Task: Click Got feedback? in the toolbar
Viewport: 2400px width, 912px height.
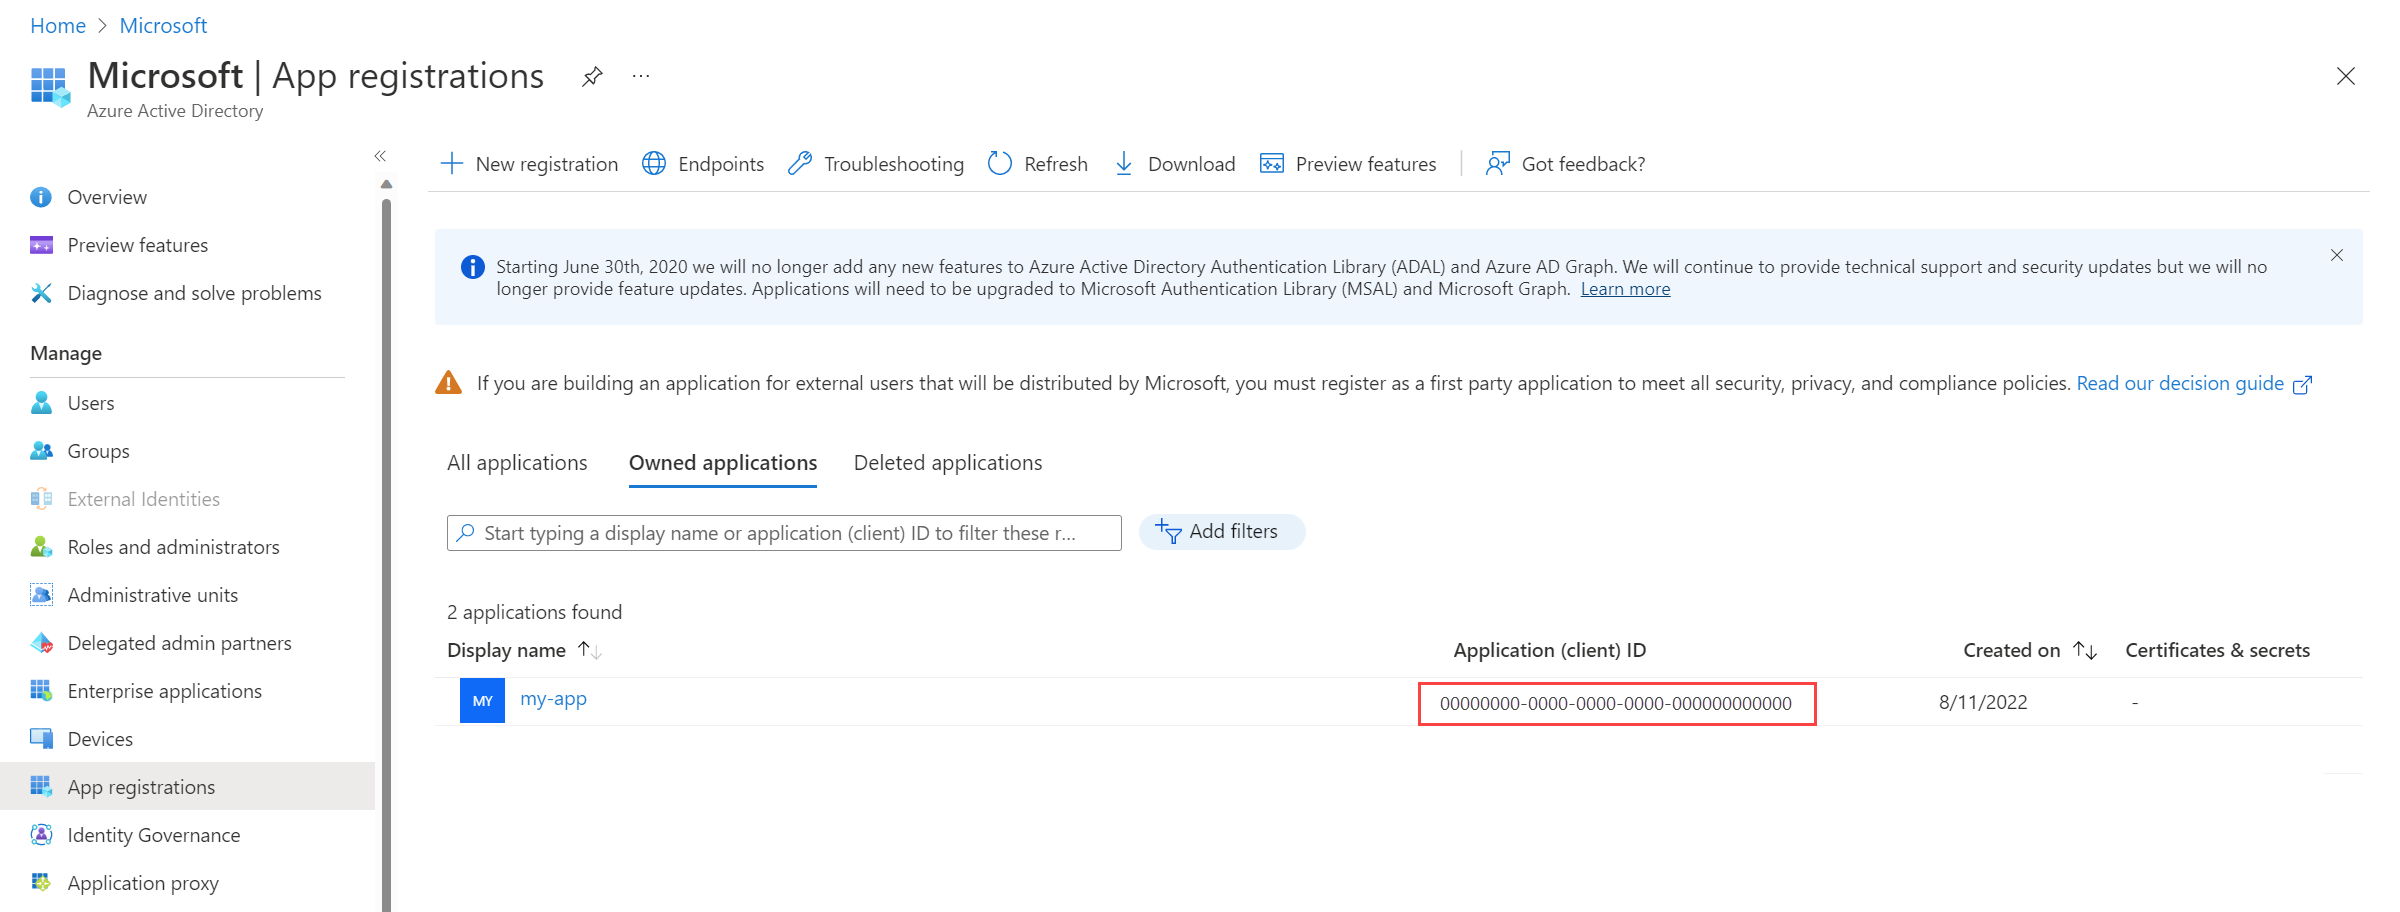Action: [x=1566, y=164]
